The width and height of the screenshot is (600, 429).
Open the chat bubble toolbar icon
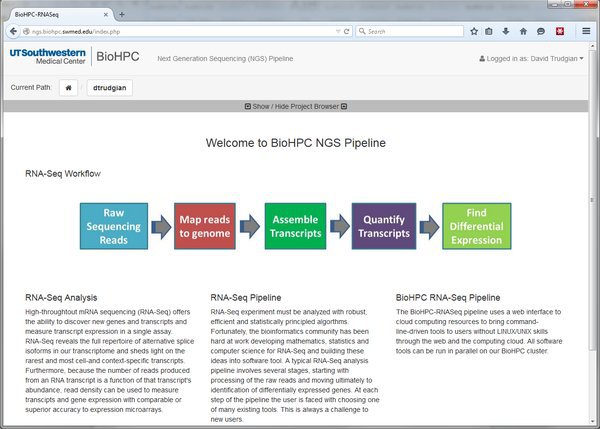point(541,31)
